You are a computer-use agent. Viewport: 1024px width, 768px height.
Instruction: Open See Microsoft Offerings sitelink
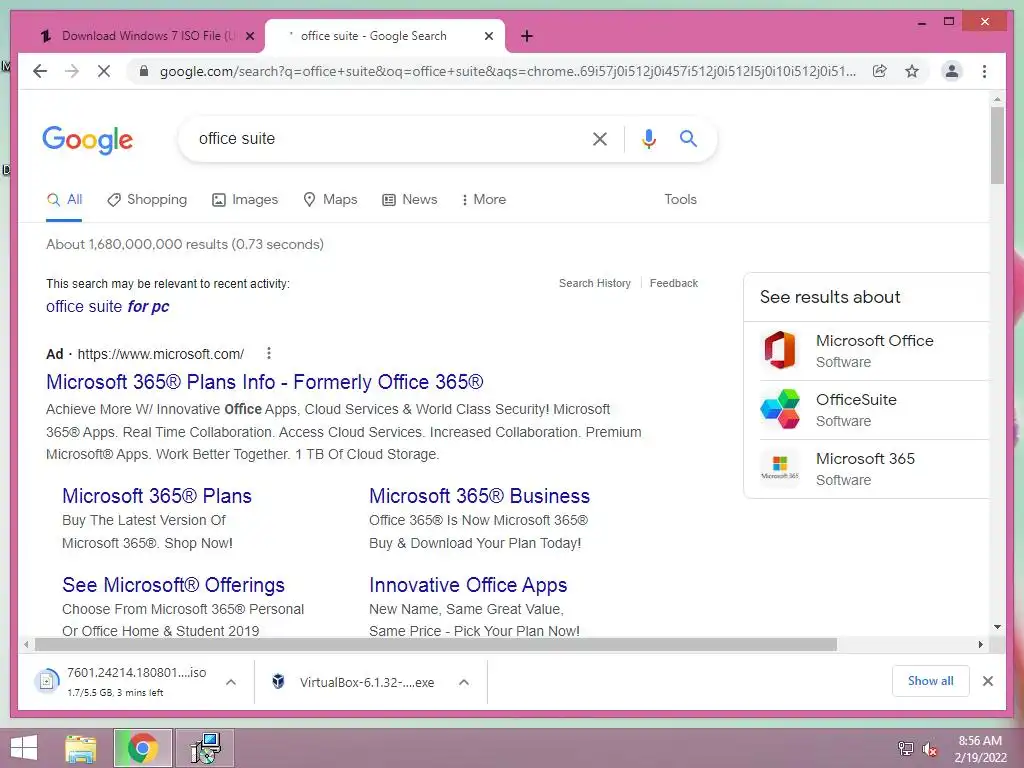(x=174, y=584)
